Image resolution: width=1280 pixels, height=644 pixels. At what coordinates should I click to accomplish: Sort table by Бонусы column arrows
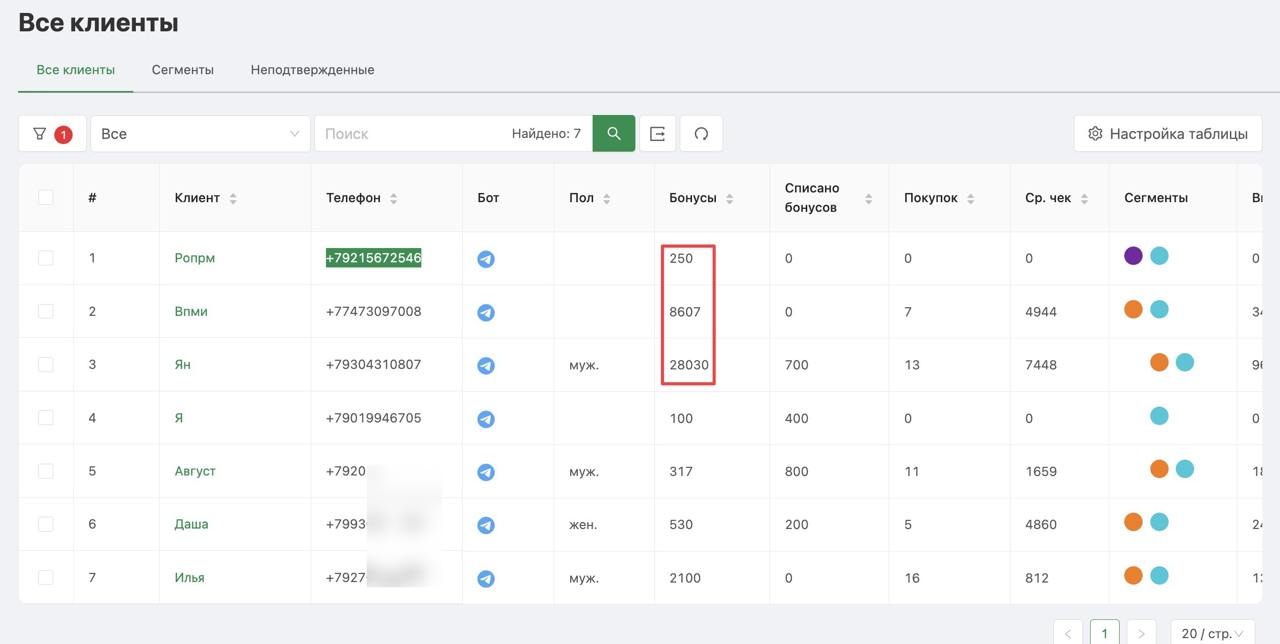tap(730, 198)
